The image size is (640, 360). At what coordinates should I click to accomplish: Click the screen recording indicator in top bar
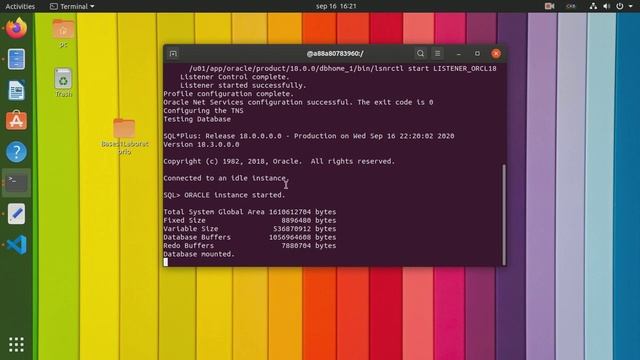pos(549,6)
